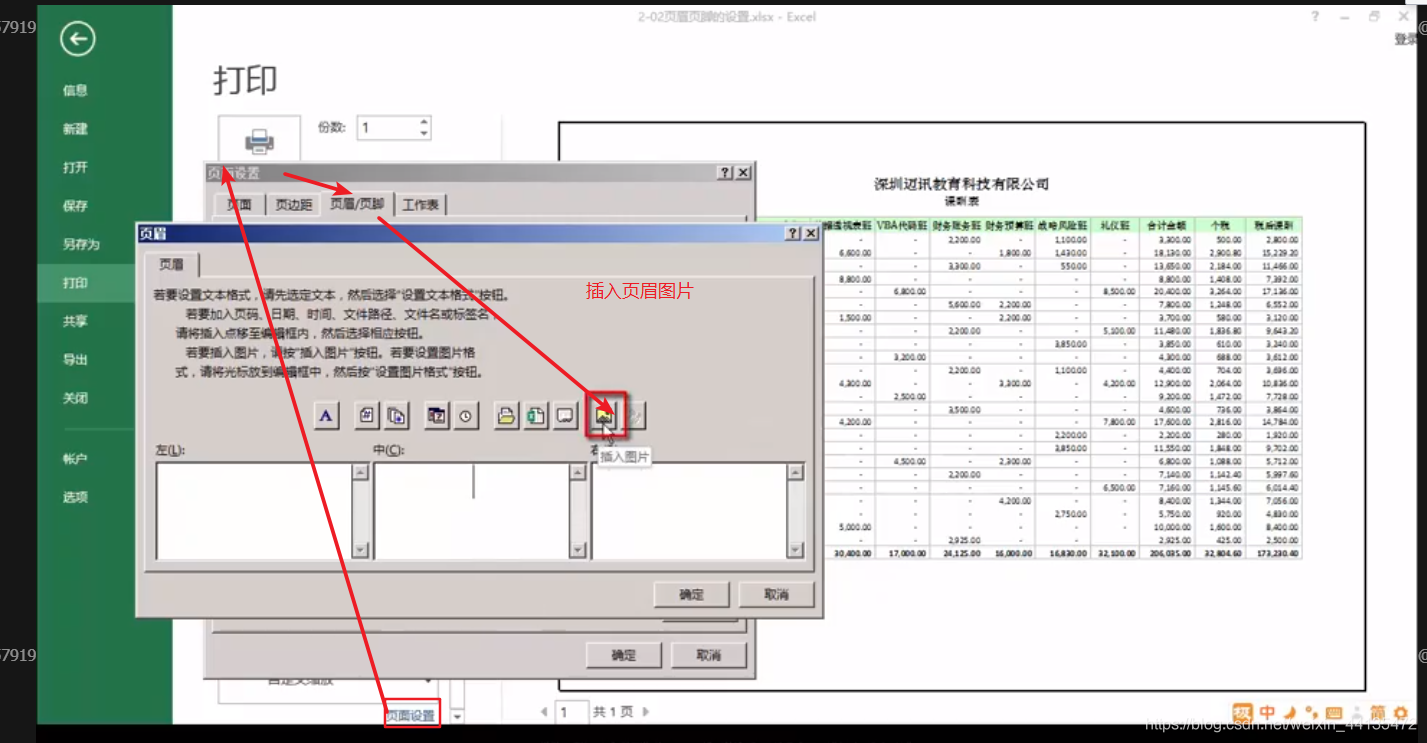Select 页眉/页脚 tab in 页面设置

(x=357, y=203)
